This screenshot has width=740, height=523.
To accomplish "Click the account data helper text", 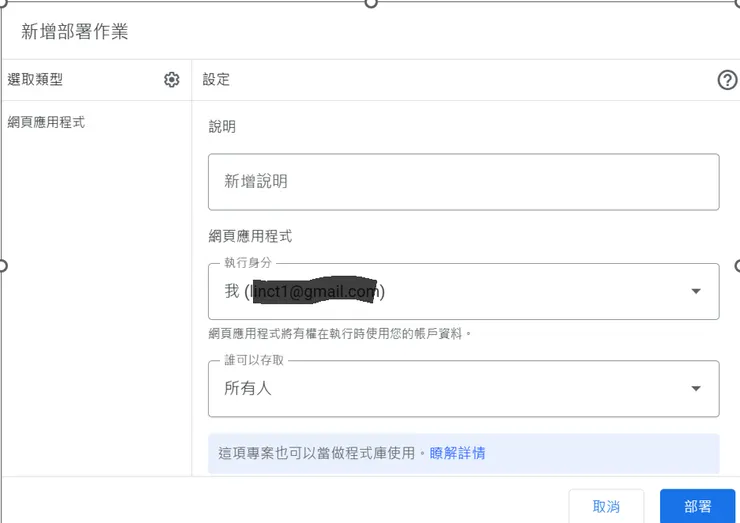I will (x=339, y=333).
